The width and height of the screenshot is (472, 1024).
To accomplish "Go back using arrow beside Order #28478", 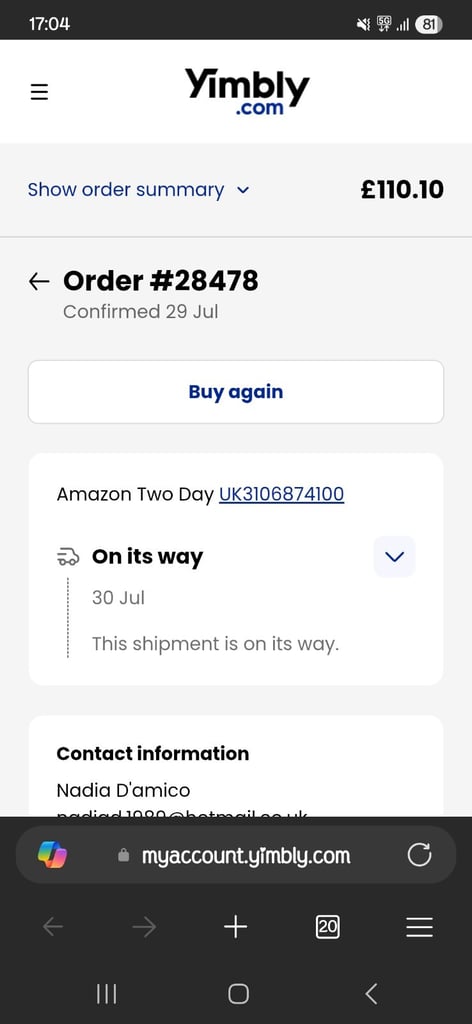I will 39,281.
